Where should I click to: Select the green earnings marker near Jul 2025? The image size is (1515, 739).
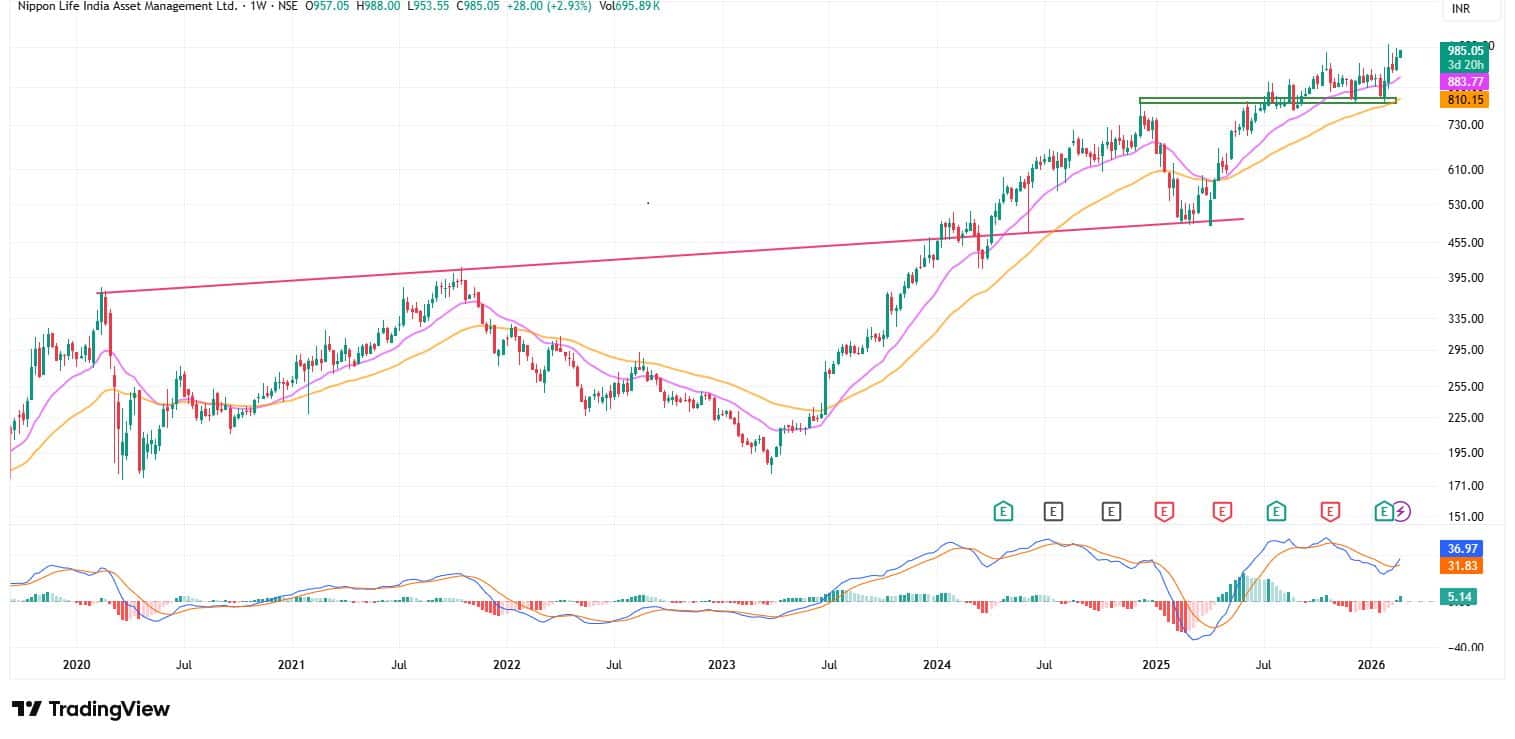tap(1276, 511)
